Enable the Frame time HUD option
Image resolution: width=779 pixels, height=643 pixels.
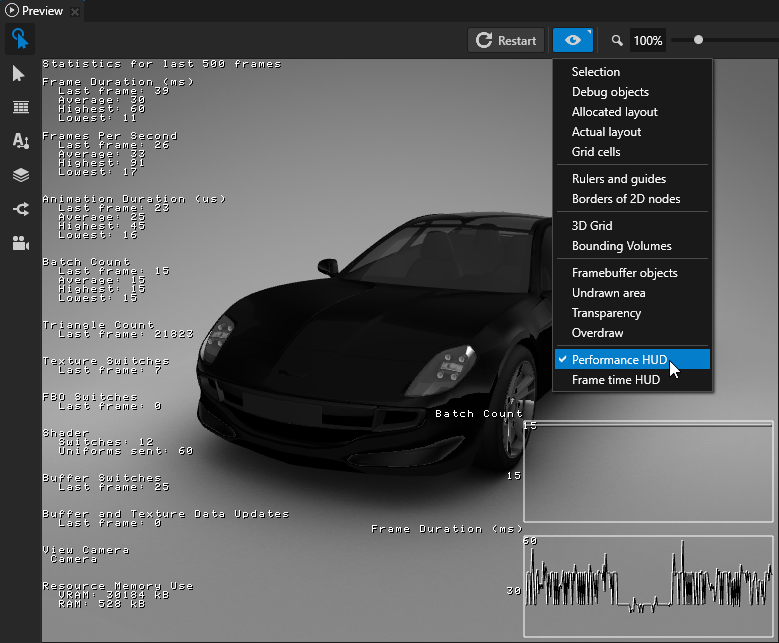coord(615,380)
